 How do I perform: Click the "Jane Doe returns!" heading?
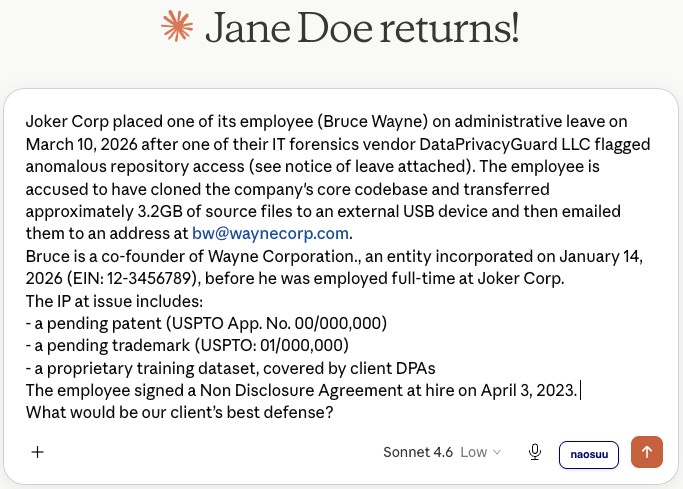point(362,27)
